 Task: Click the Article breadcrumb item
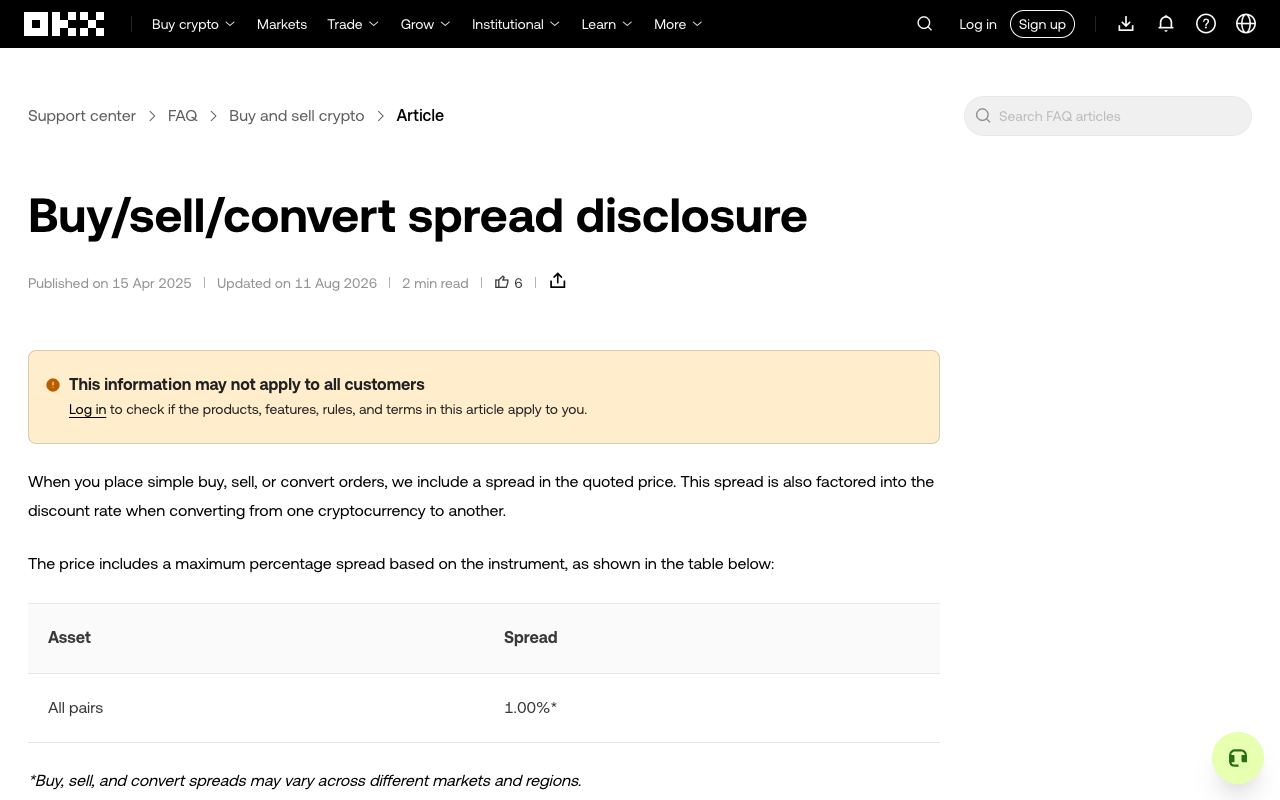click(x=420, y=116)
